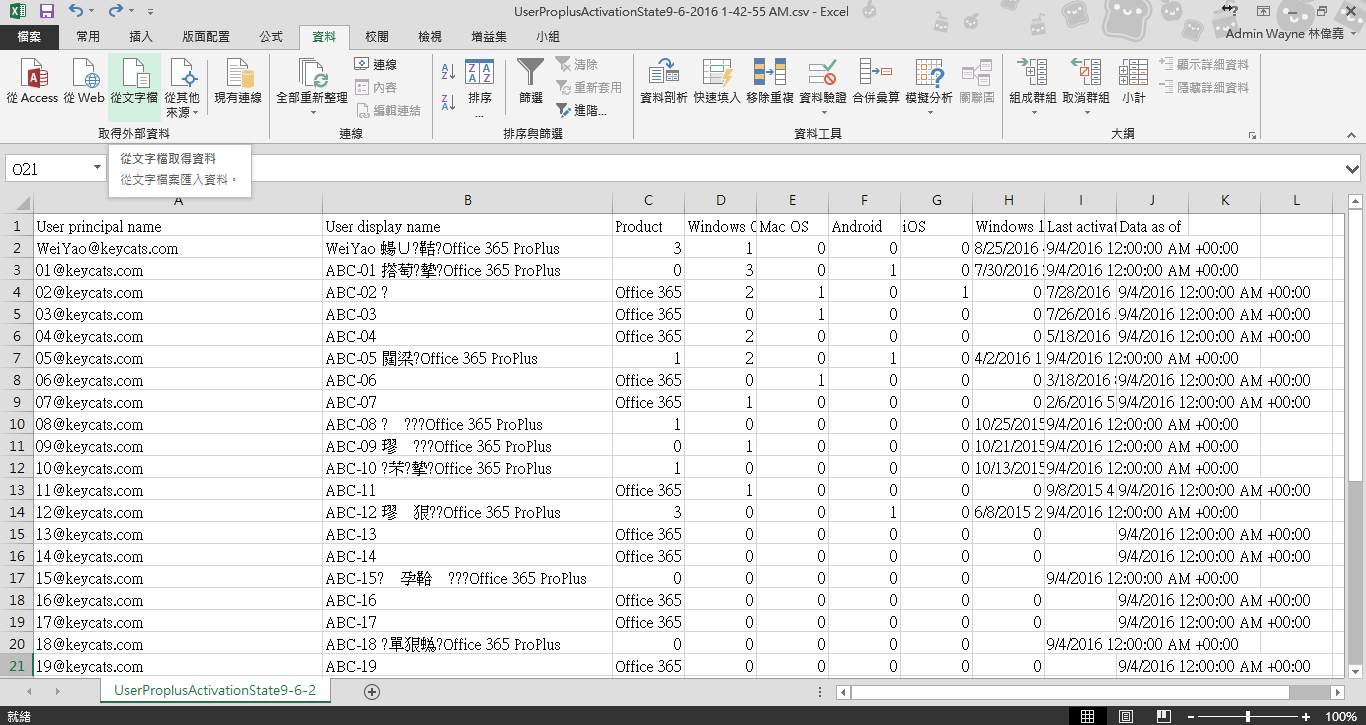Launch 資料剖析 text to columns

663,82
